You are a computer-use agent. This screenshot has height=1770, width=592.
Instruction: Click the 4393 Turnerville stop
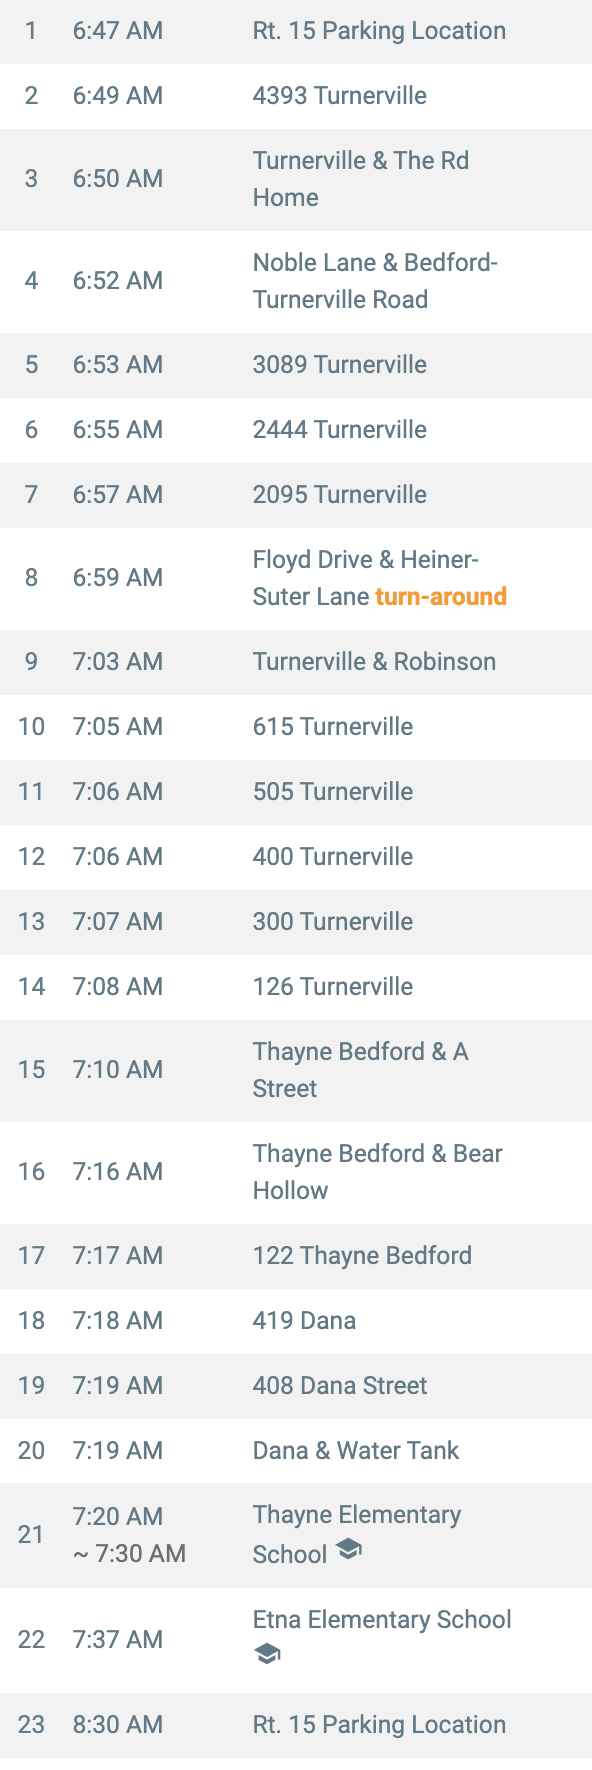tap(296, 96)
